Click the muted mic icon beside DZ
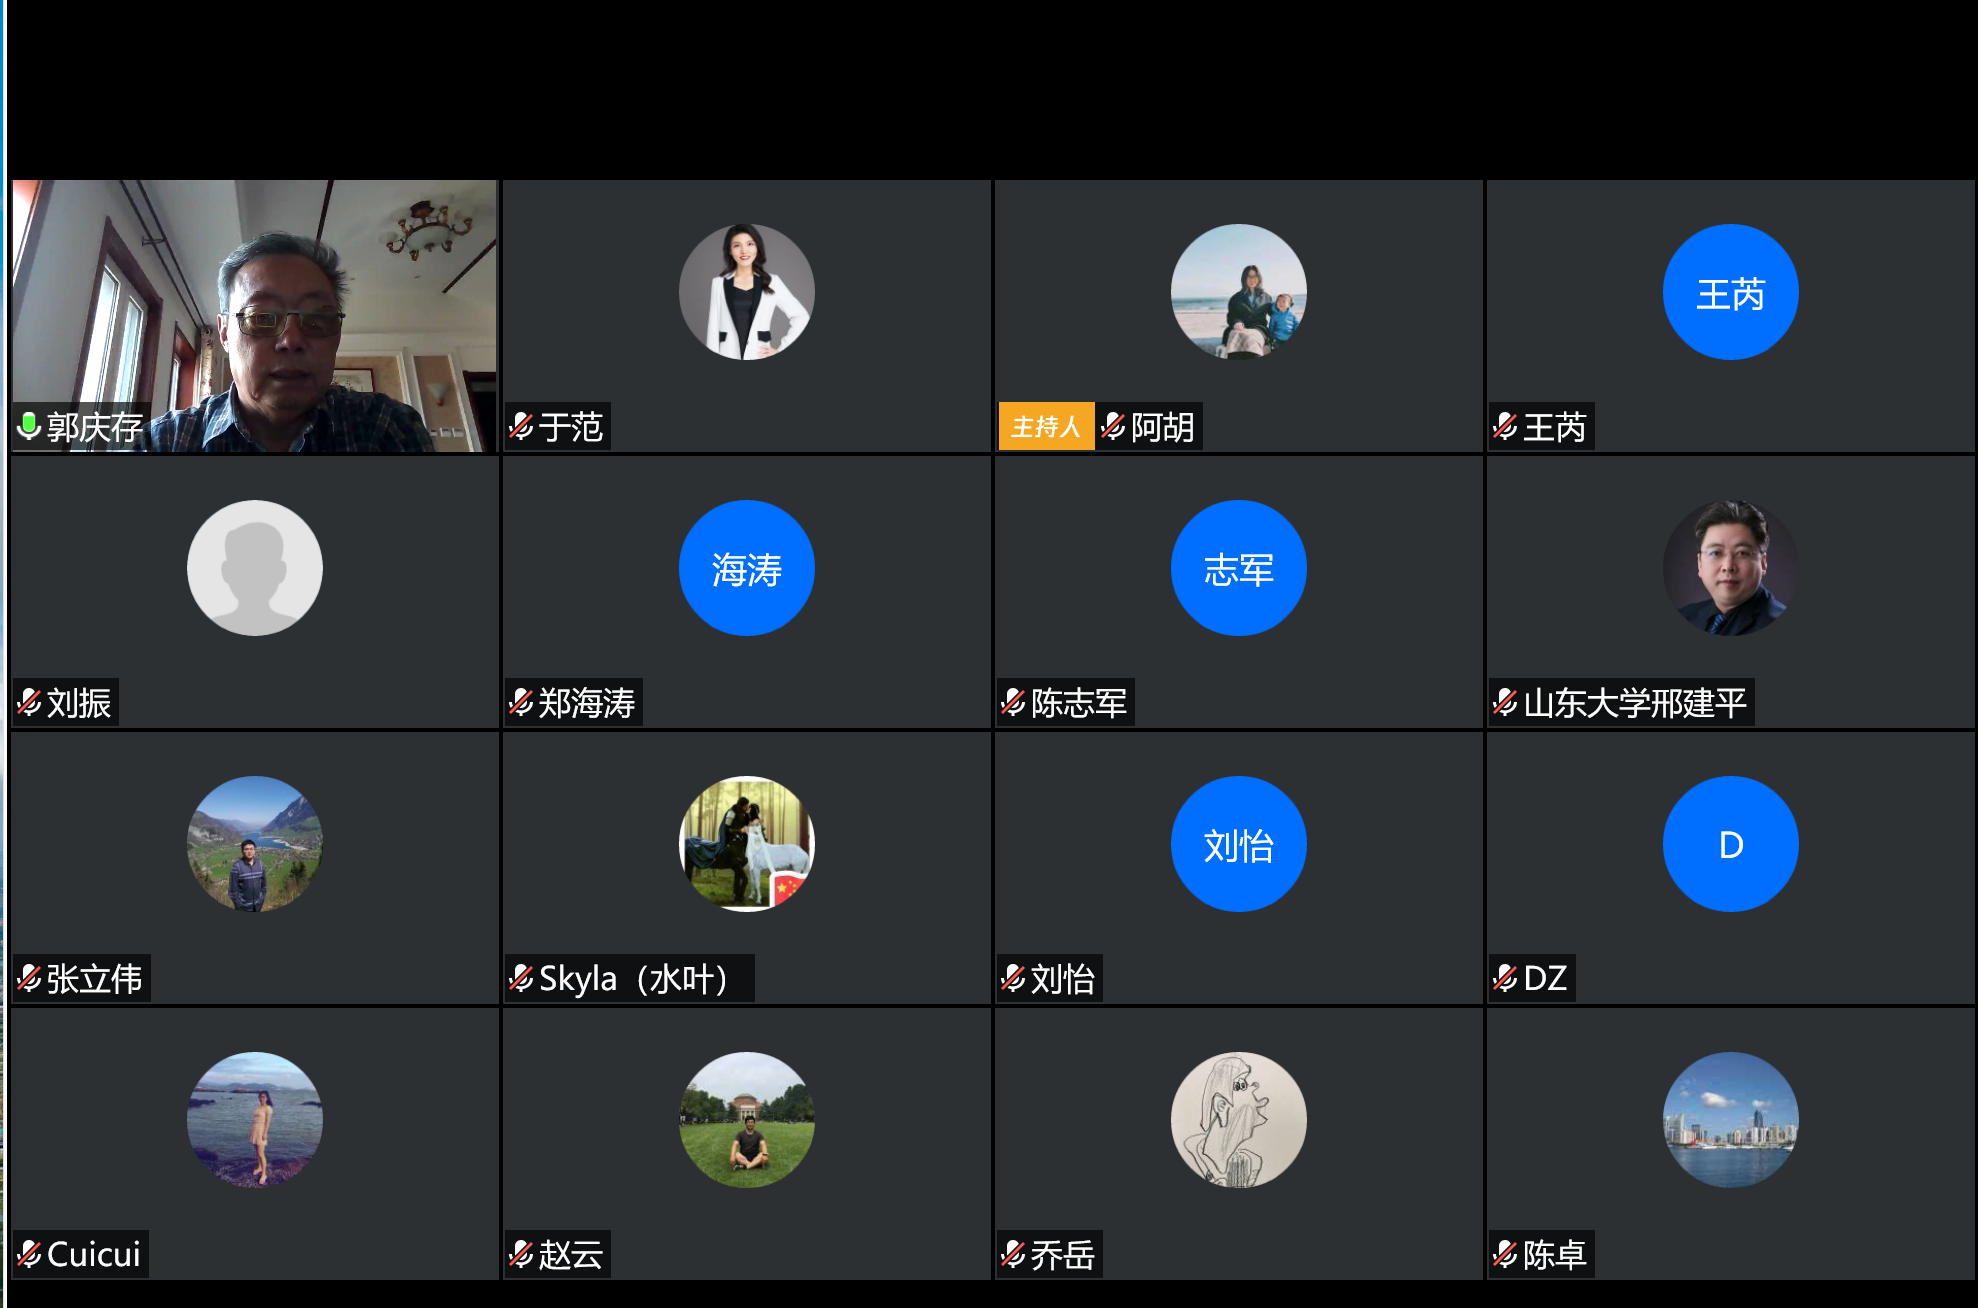 [x=1505, y=978]
